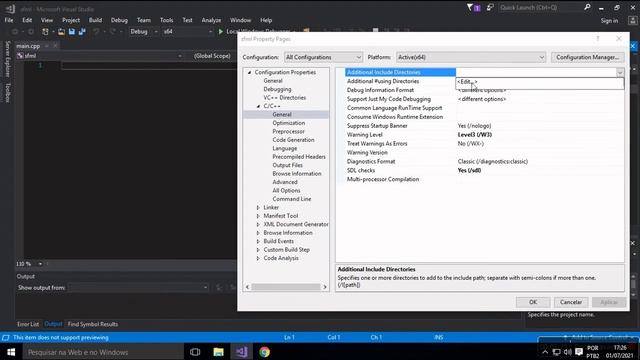This screenshot has width=640, height=360.
Task: Open the x64 solution platform dropdown
Action: 188,31
